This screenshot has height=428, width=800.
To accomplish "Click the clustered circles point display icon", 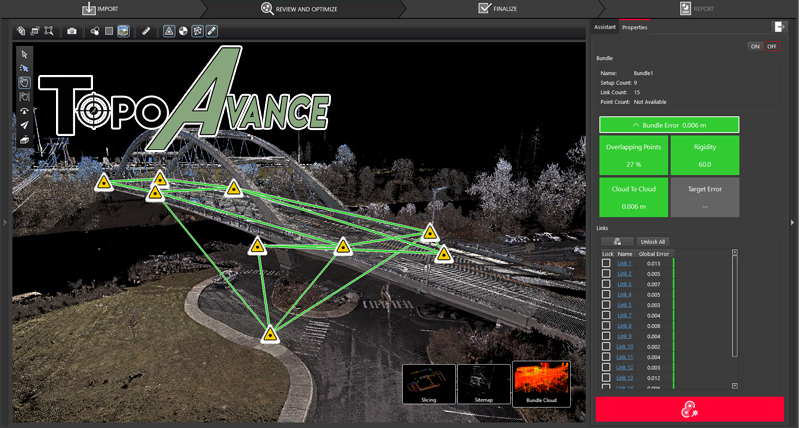I will 95,31.
